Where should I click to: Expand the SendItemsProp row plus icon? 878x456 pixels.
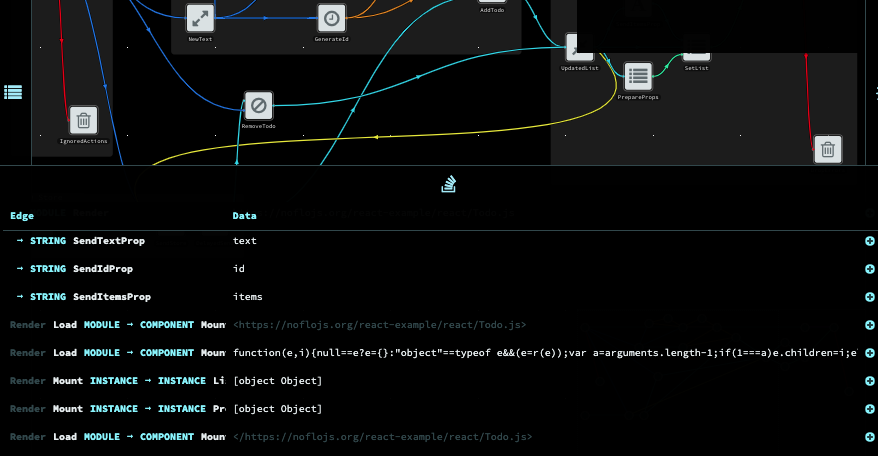pyautogui.click(x=870, y=297)
